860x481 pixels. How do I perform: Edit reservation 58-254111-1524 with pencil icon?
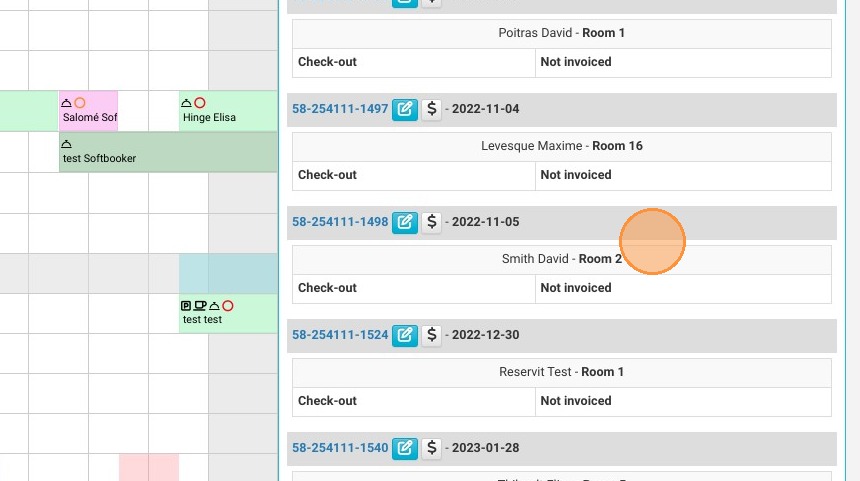coord(405,335)
